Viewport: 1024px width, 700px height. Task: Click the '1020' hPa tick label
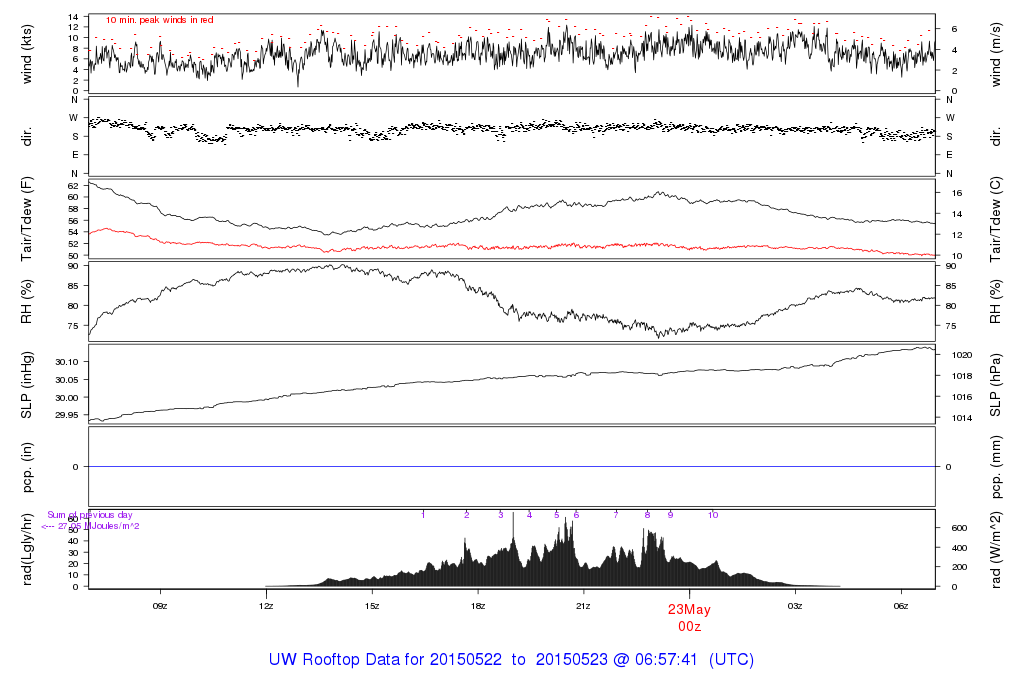962,355
